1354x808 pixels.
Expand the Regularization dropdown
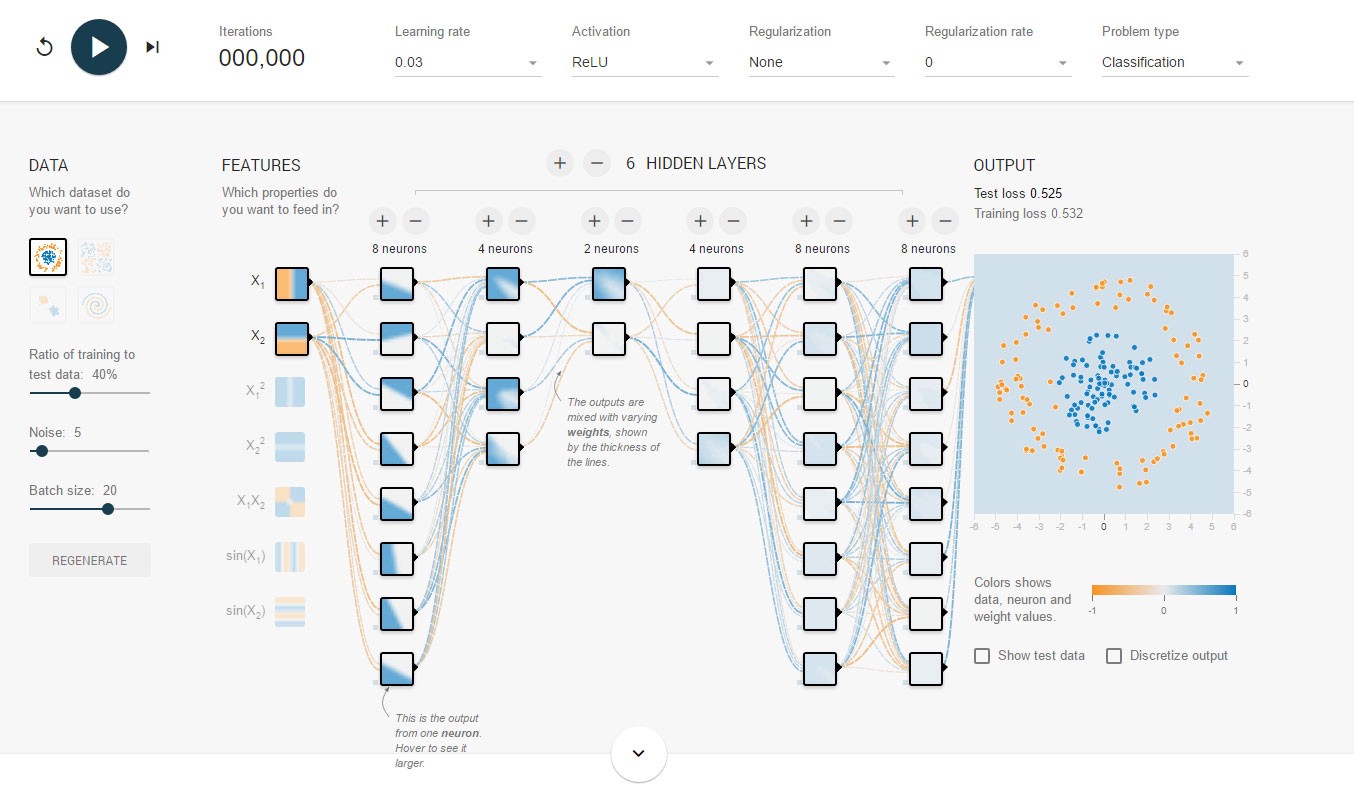[821, 63]
